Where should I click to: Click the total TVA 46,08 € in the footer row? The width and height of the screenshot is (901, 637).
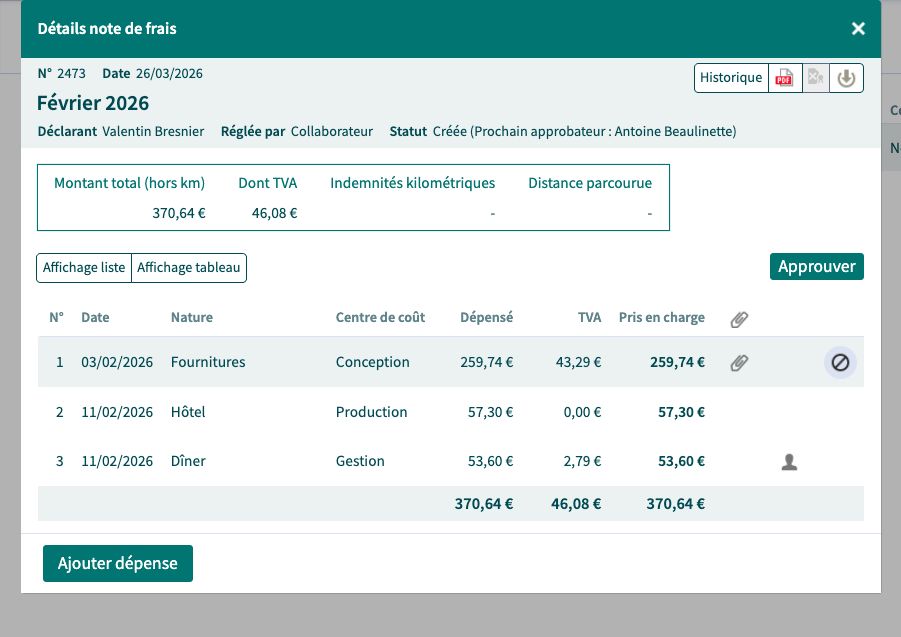tap(576, 504)
